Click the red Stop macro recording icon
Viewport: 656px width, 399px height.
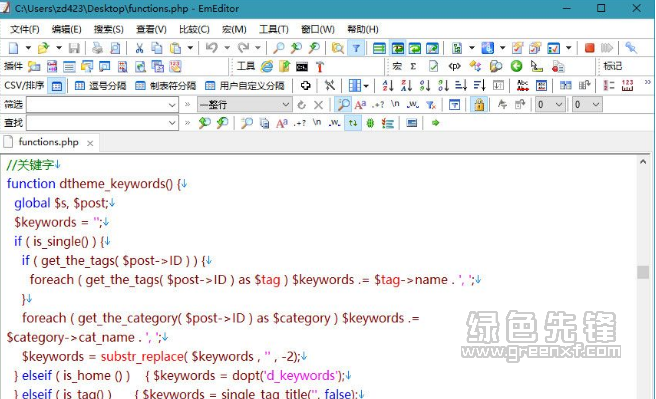(589, 48)
